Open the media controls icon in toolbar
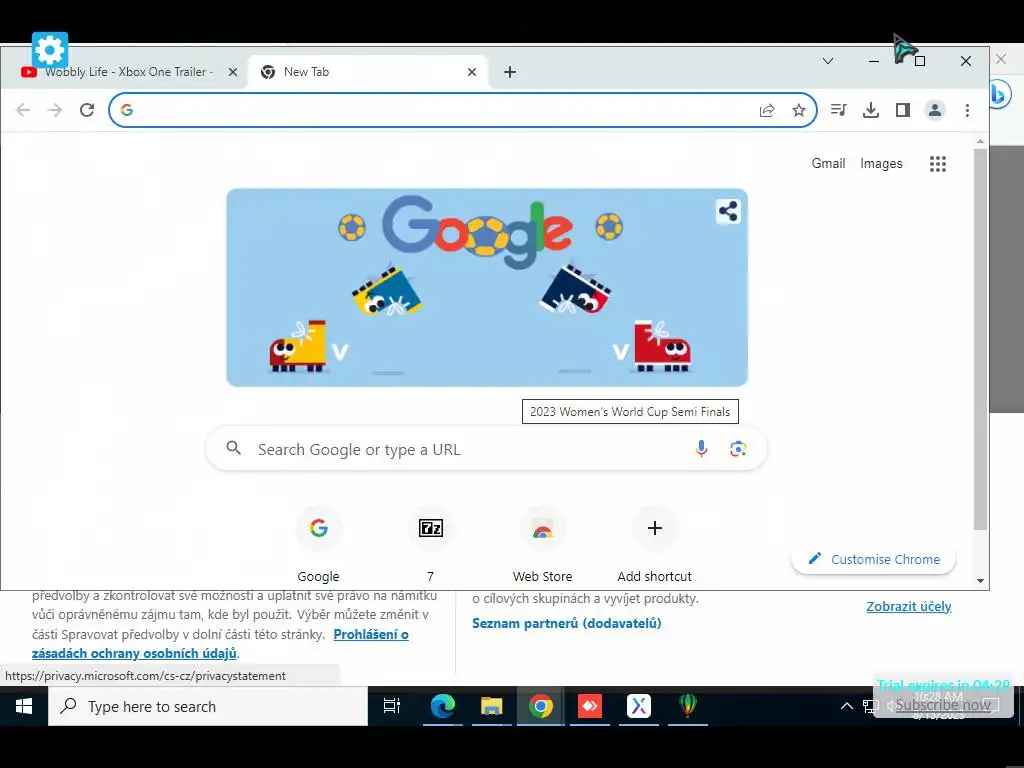Image resolution: width=1024 pixels, height=768 pixels. tap(839, 110)
